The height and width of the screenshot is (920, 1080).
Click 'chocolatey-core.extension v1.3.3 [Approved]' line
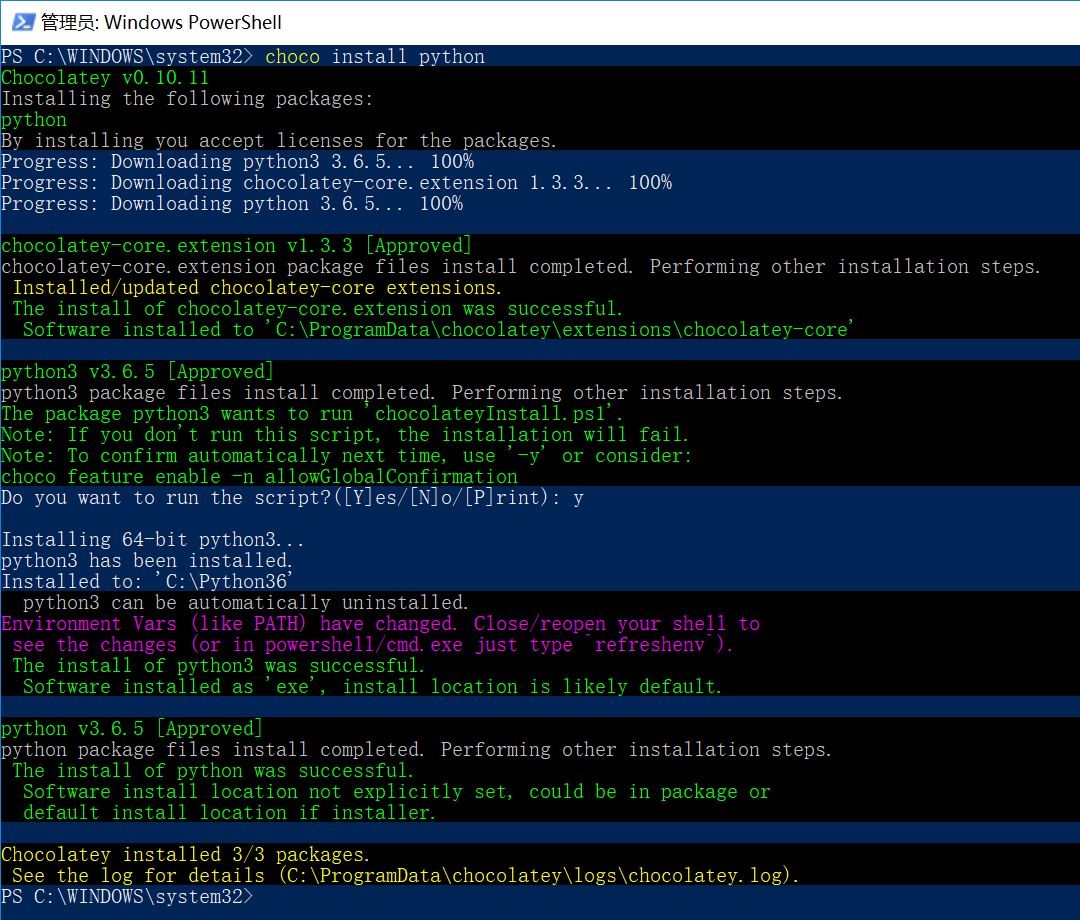[x=236, y=246]
